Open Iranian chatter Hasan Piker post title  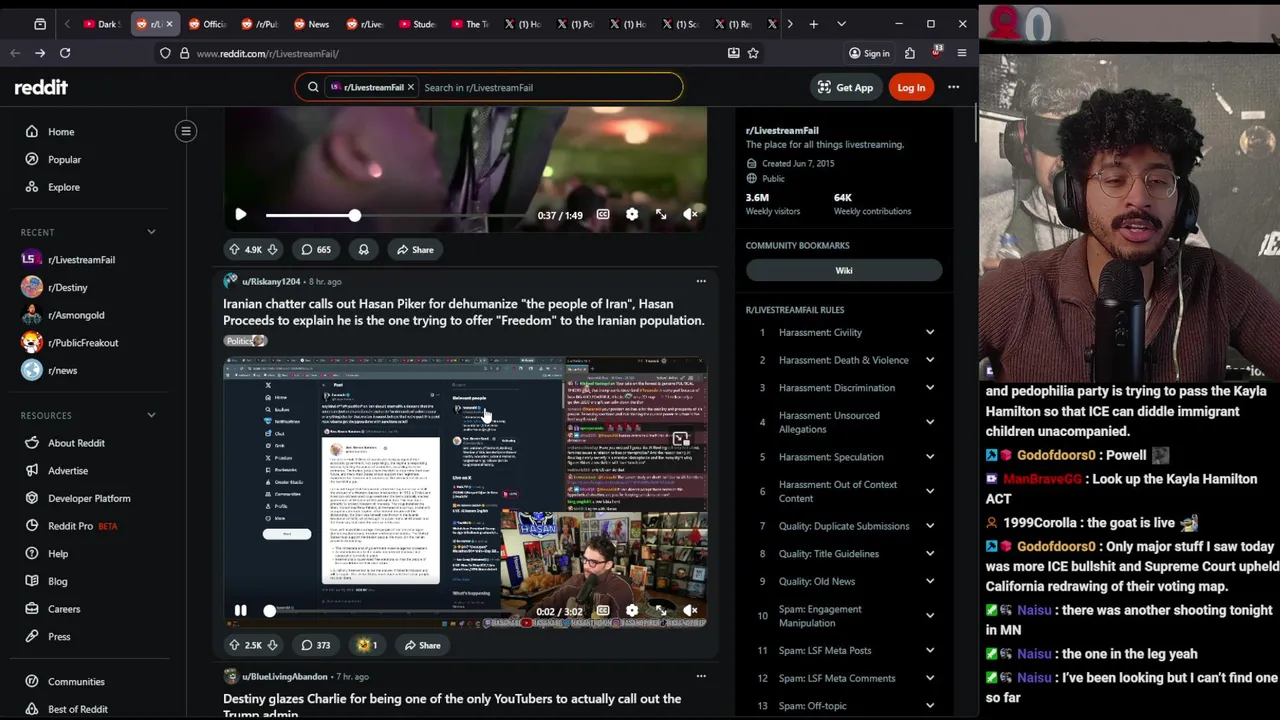tap(464, 312)
